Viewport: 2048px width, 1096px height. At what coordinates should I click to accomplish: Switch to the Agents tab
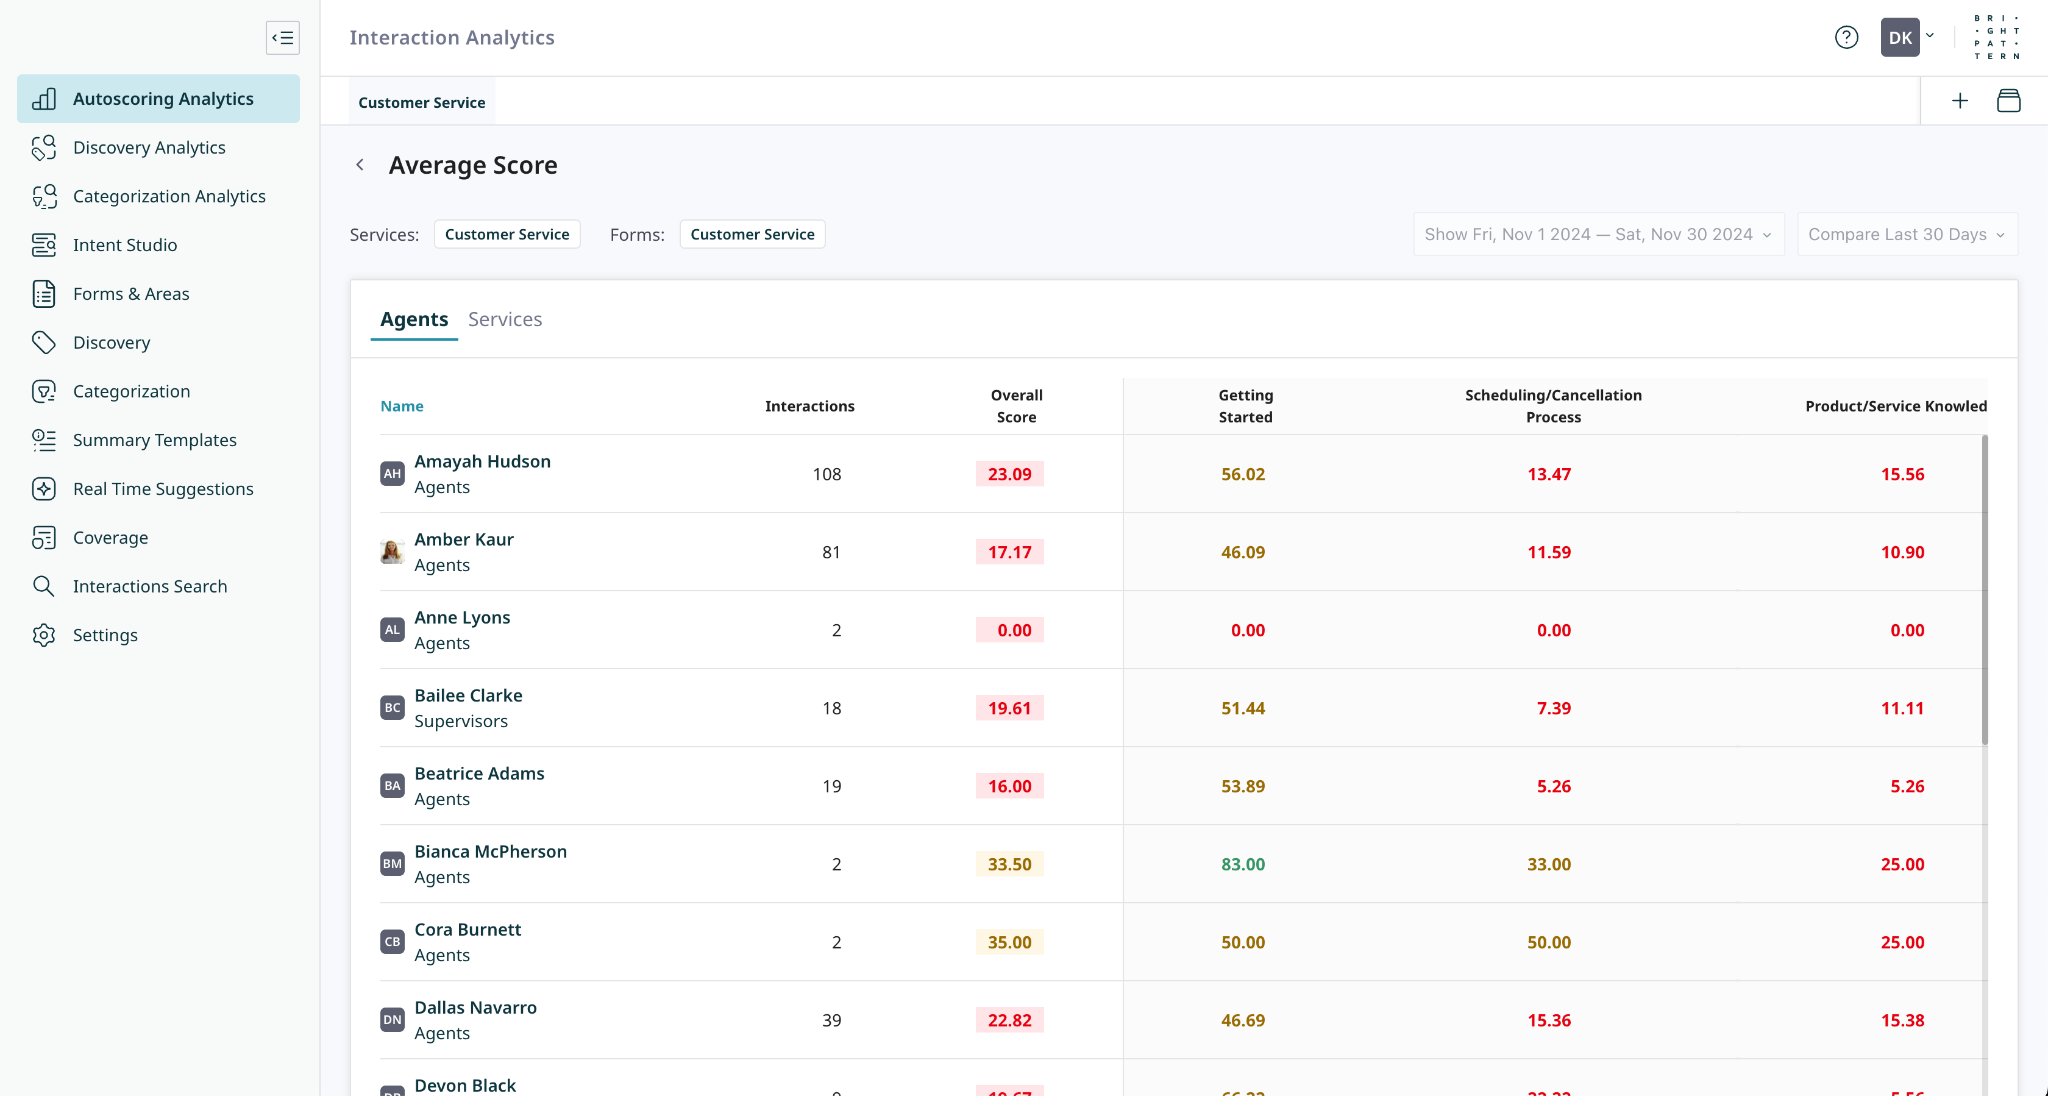(414, 319)
